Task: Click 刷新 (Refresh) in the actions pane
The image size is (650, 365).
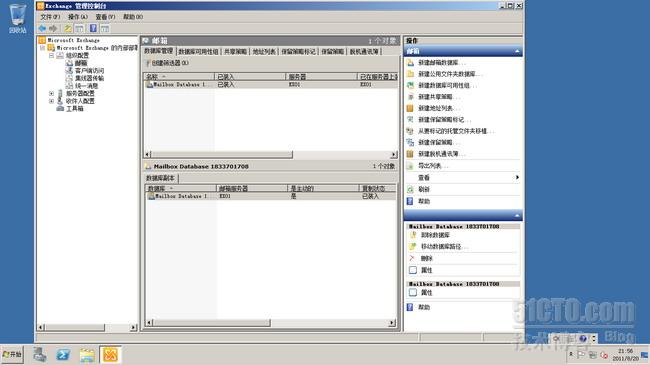Action: pyautogui.click(x=424, y=189)
